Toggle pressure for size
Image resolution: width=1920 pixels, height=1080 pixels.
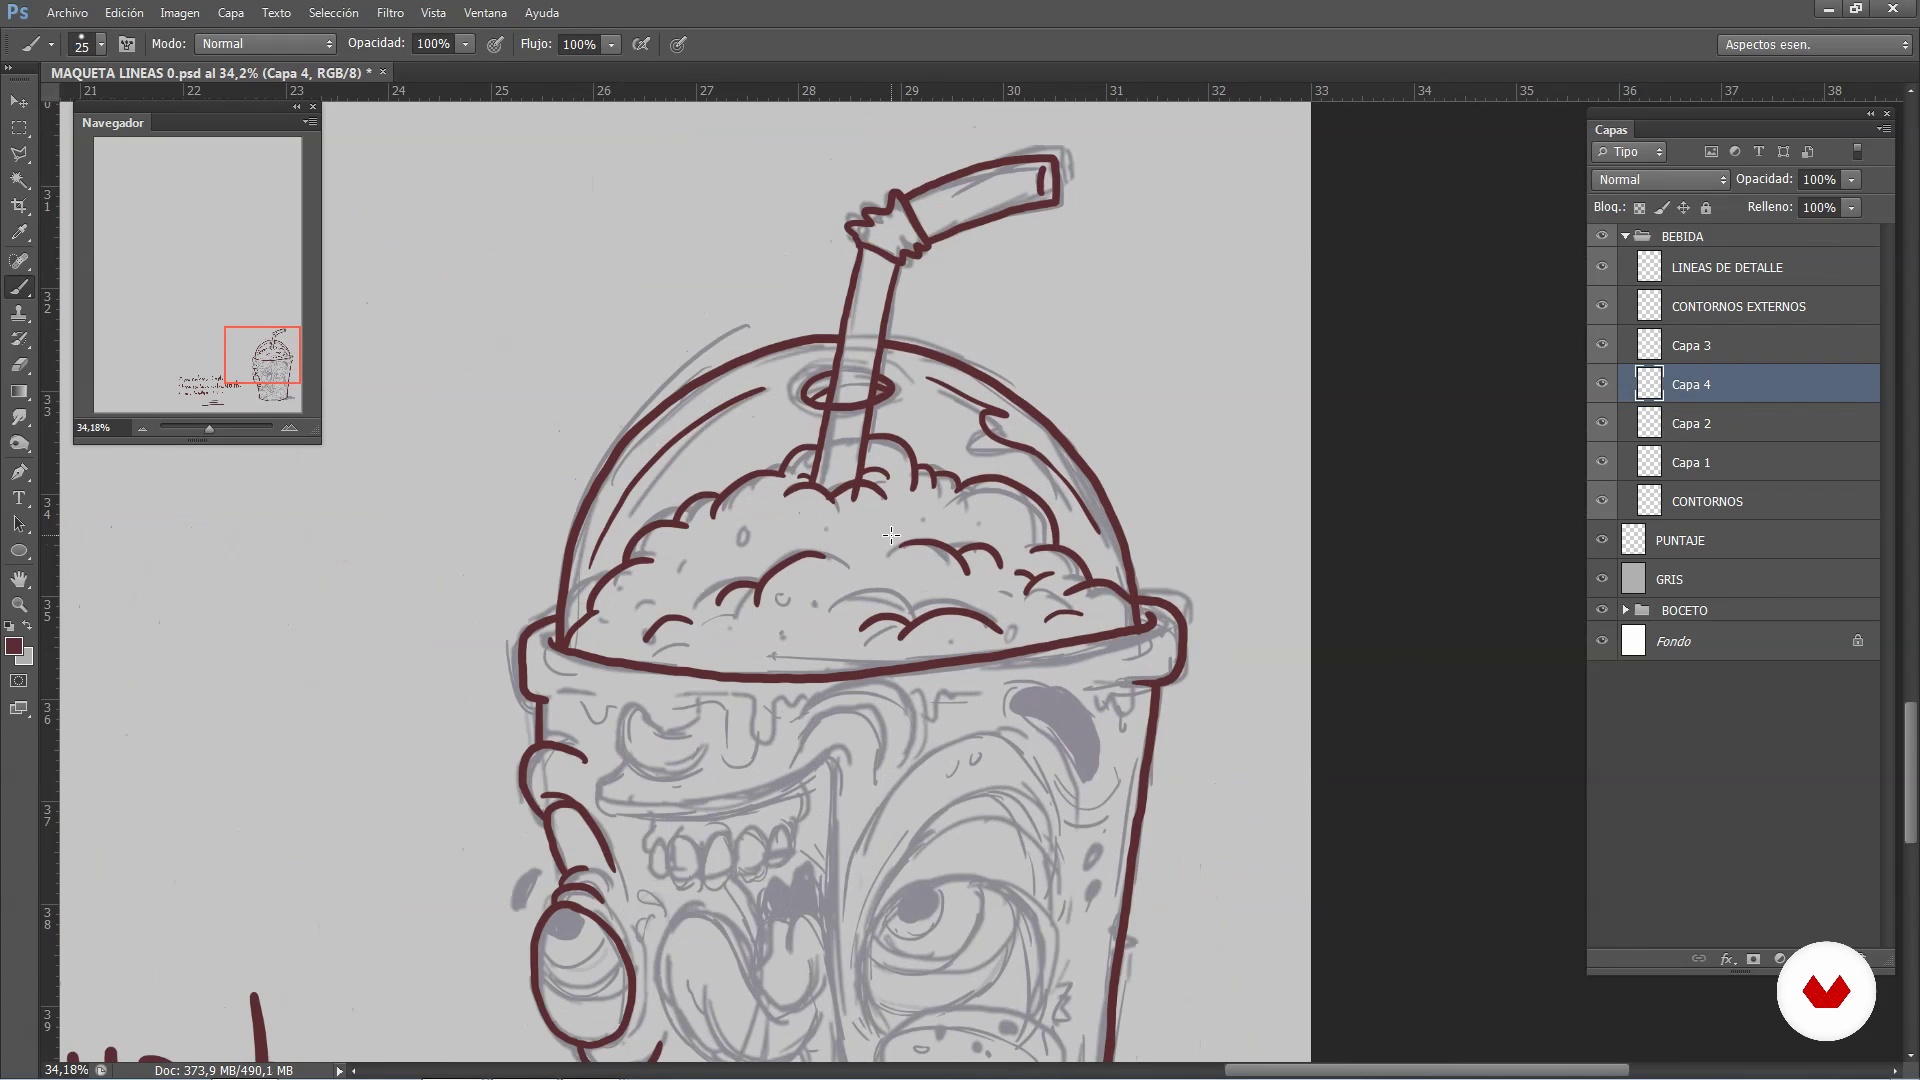point(678,44)
